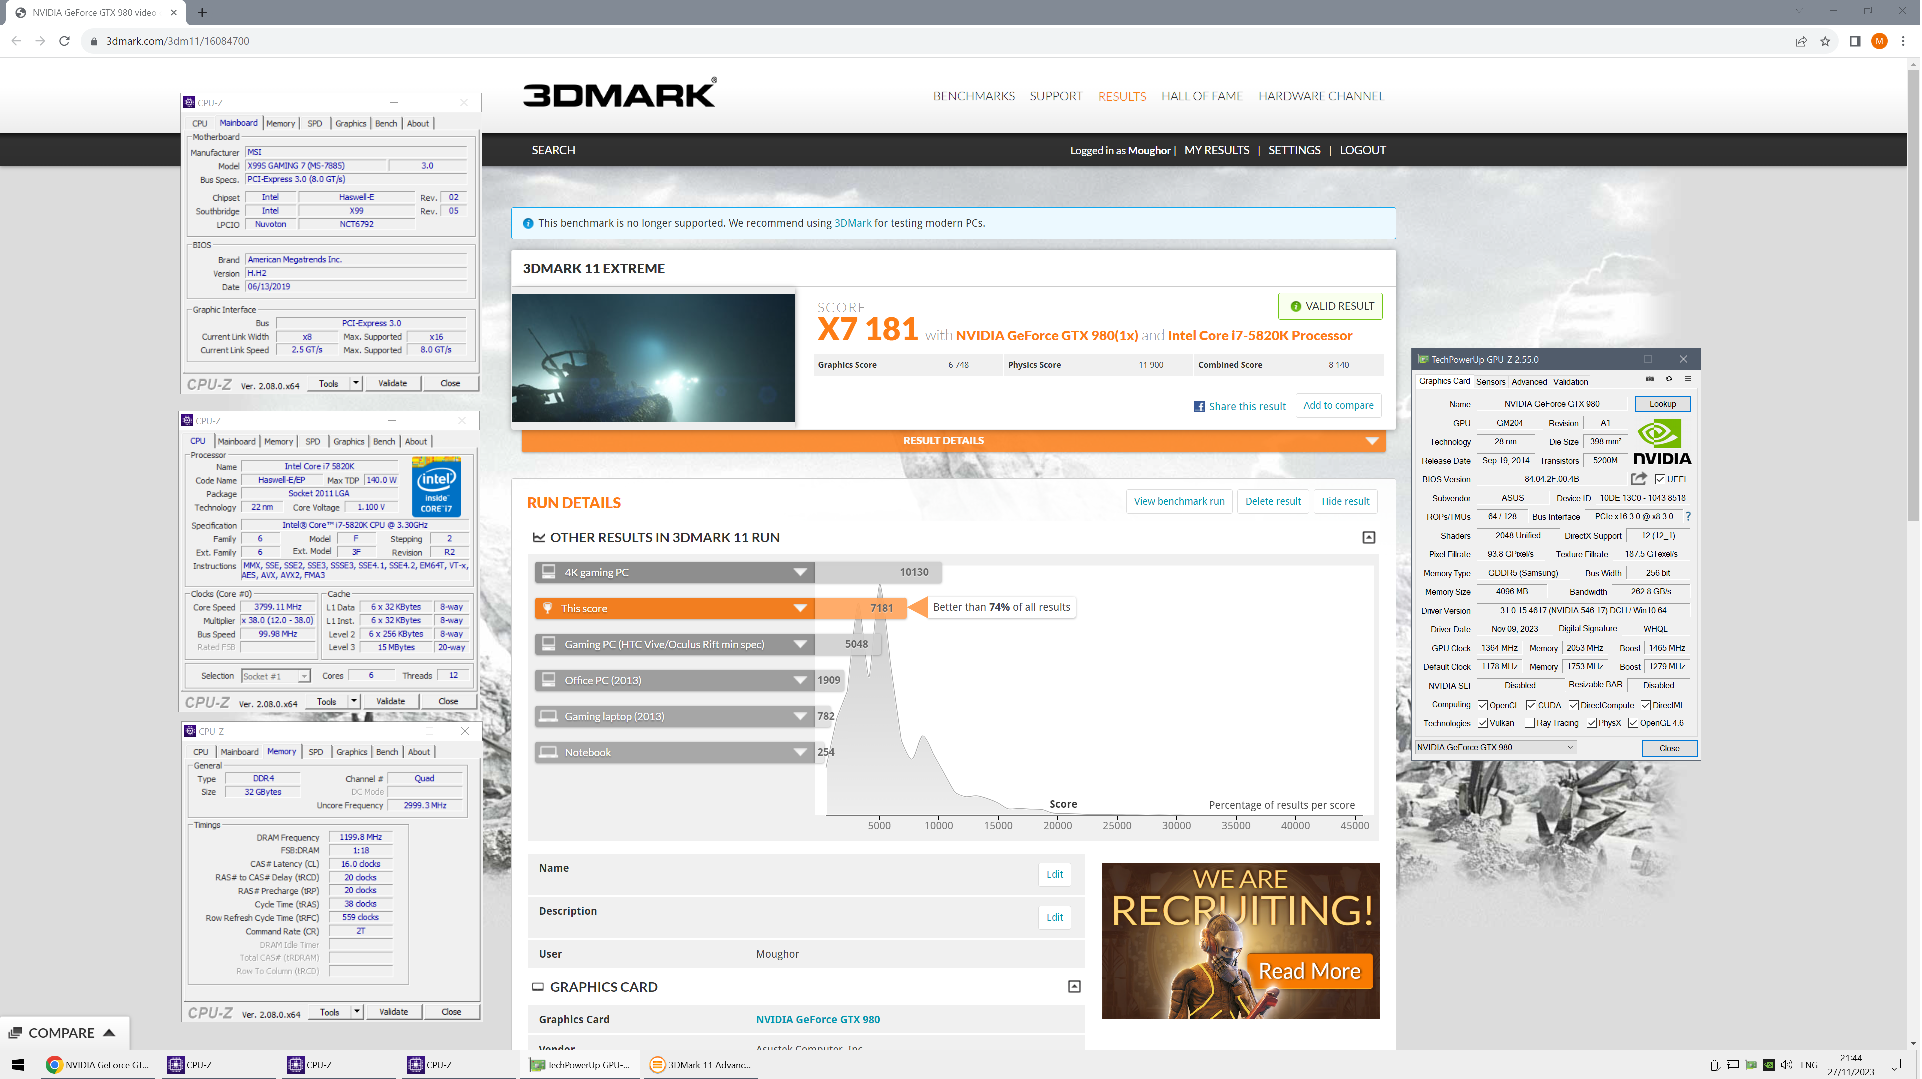Screen dimensions: 1922x1079
Task: Click the info icon in the notice banner
Action: pos(528,223)
